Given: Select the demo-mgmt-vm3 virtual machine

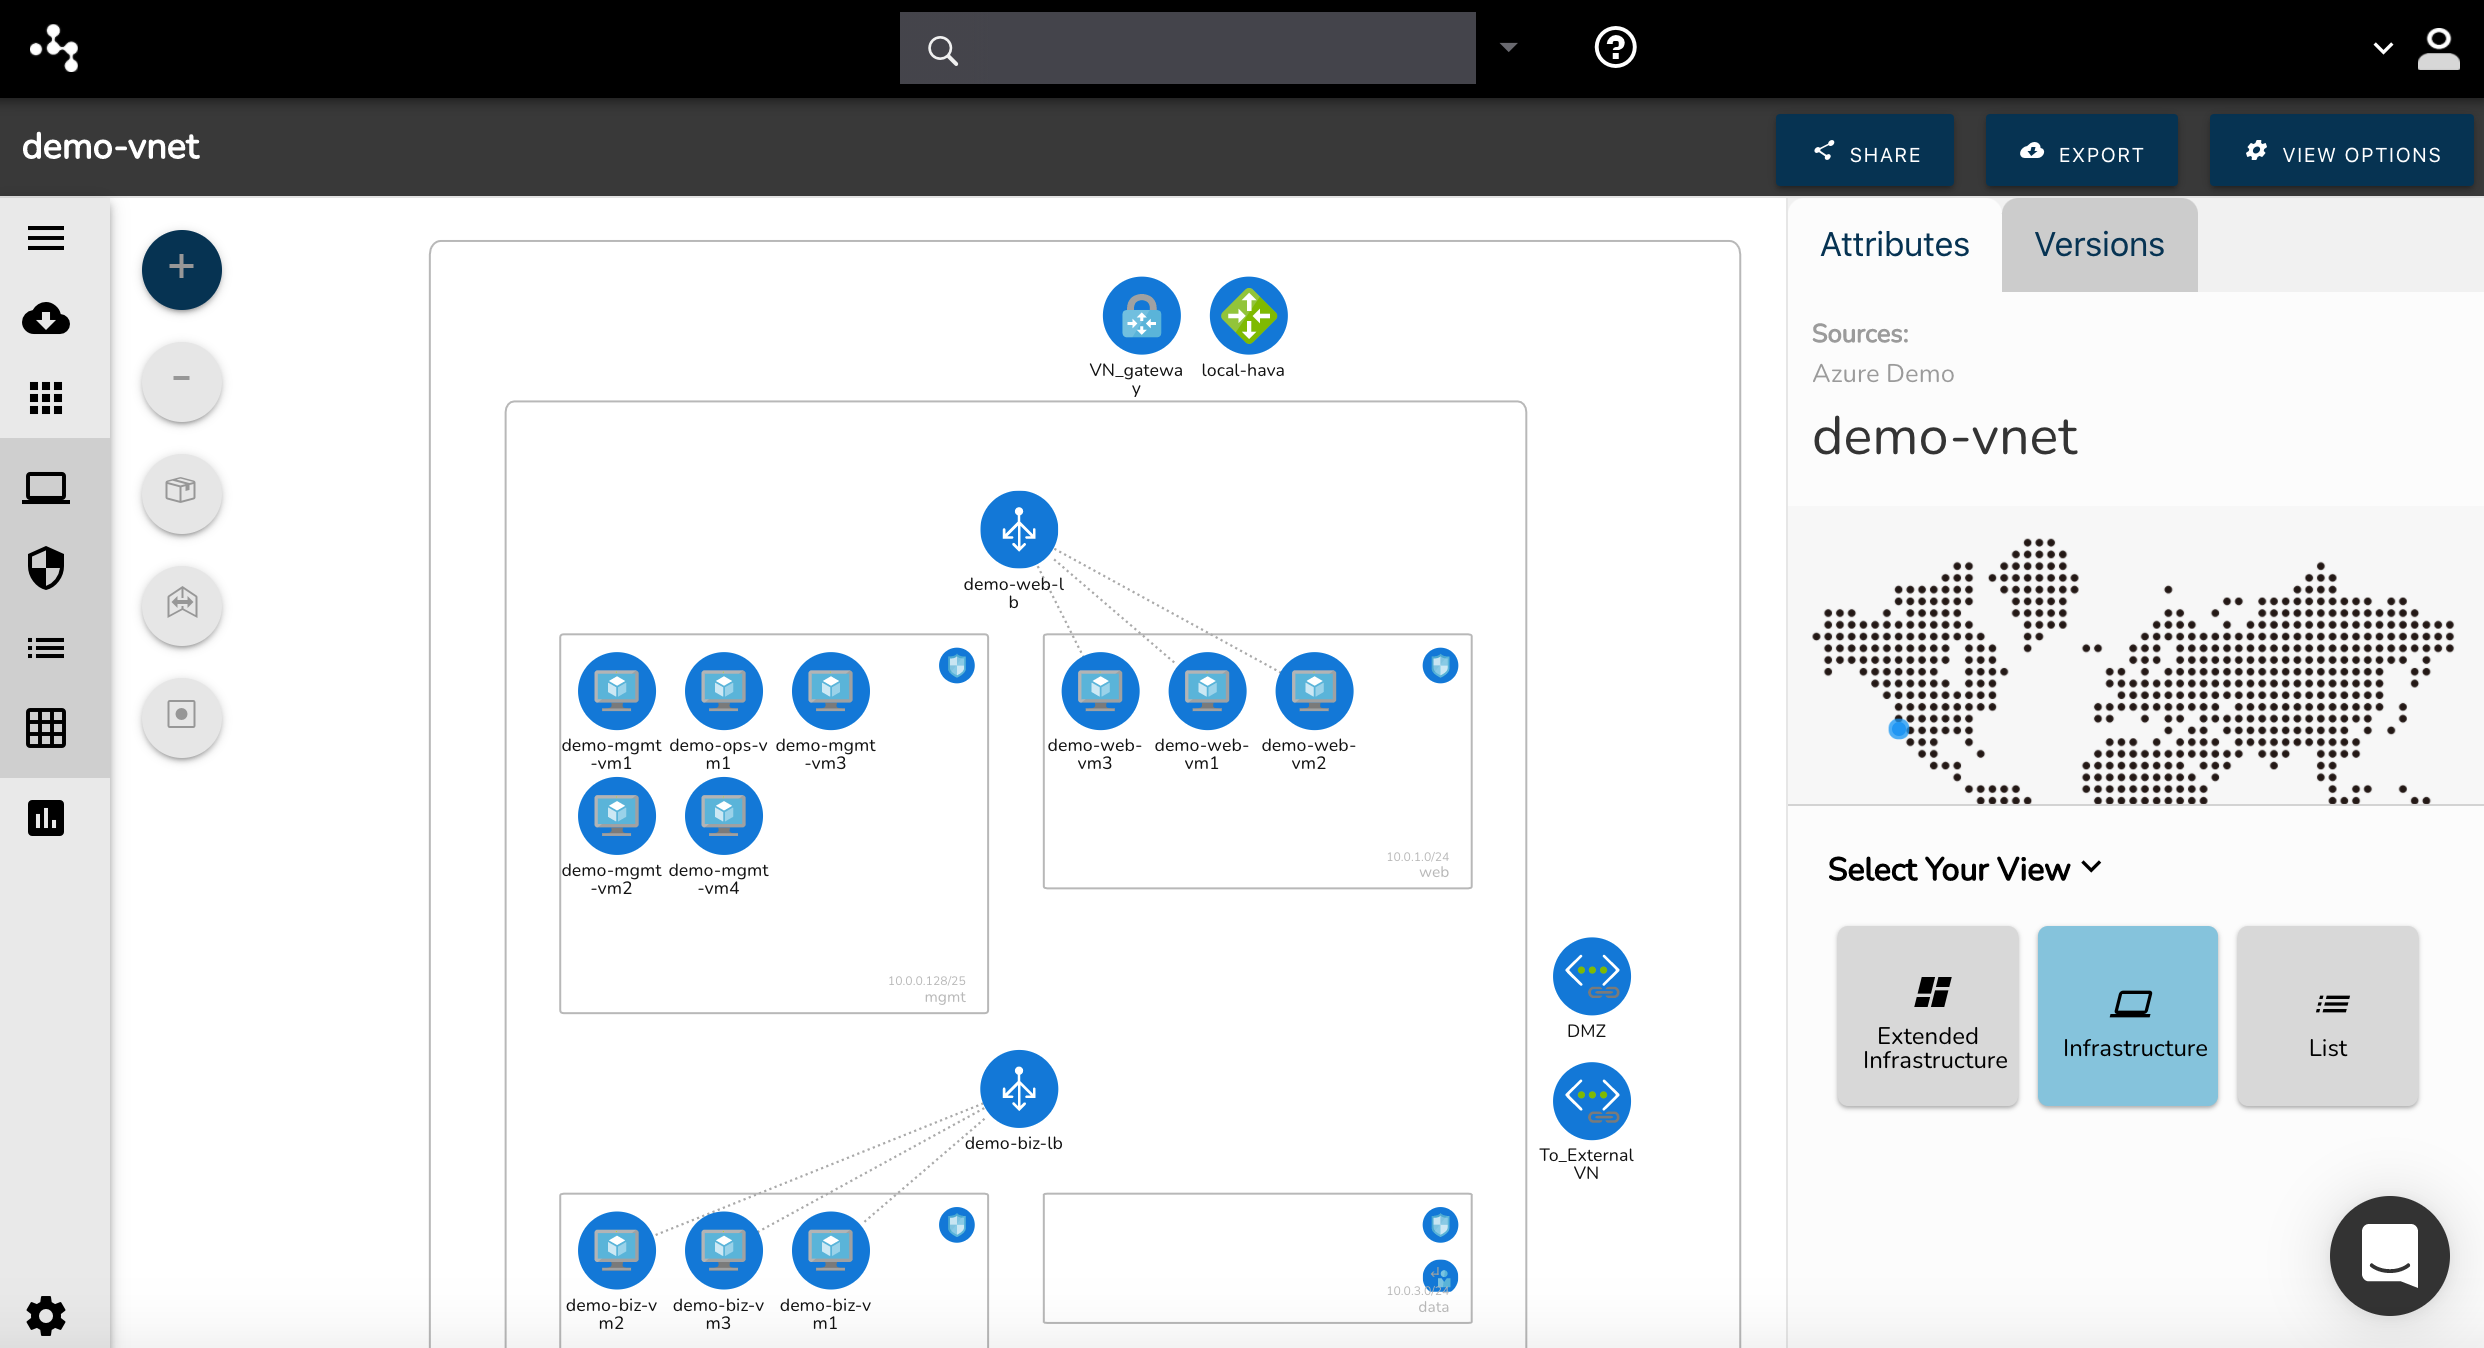Looking at the screenshot, I should 831,691.
